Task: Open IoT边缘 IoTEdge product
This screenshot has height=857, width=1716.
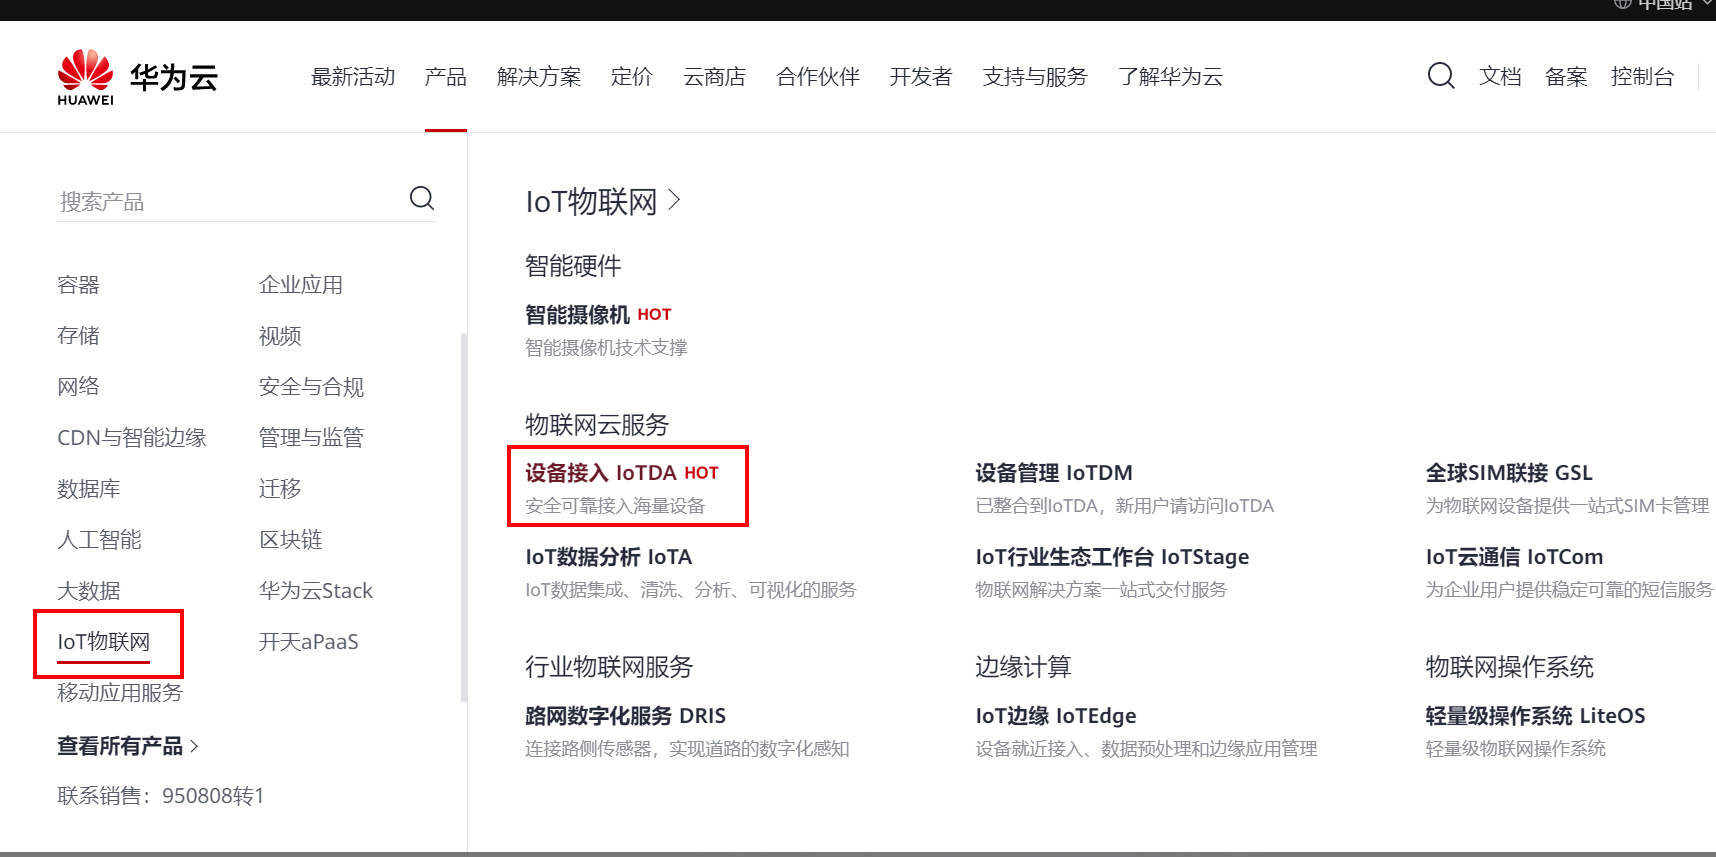Action: (x=1055, y=716)
